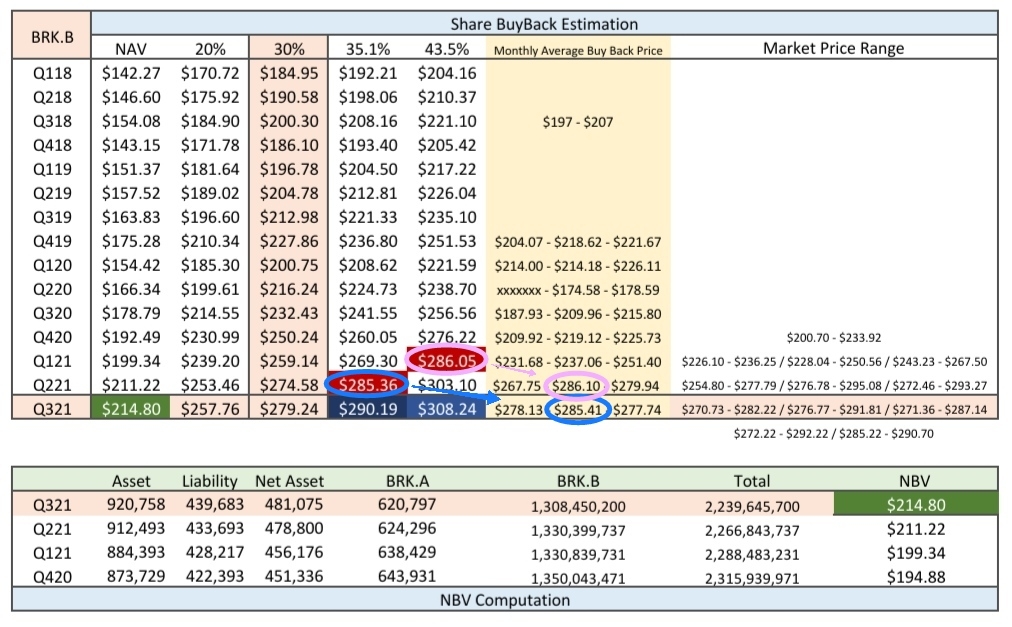Click '$231.68 - $237.06 - $251.40' buy back cell
Screen dimensions: 1012x627
pyautogui.click(x=578, y=362)
